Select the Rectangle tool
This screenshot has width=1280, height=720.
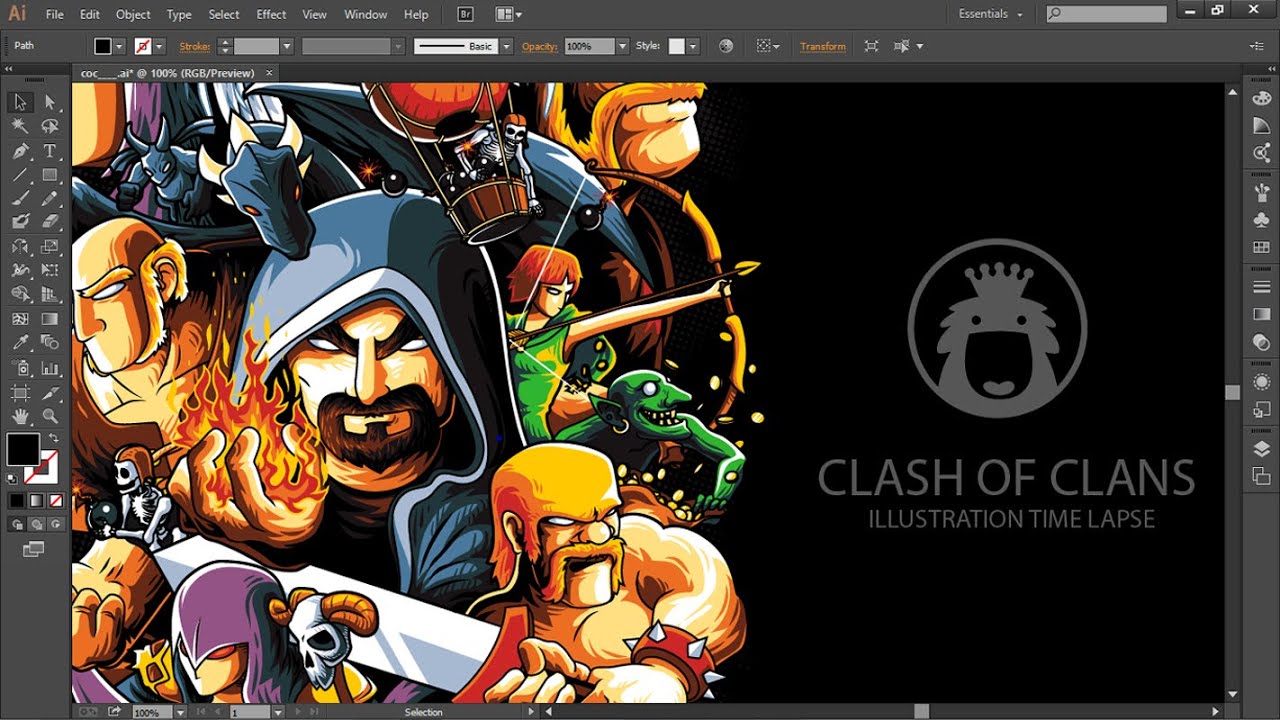click(x=50, y=175)
